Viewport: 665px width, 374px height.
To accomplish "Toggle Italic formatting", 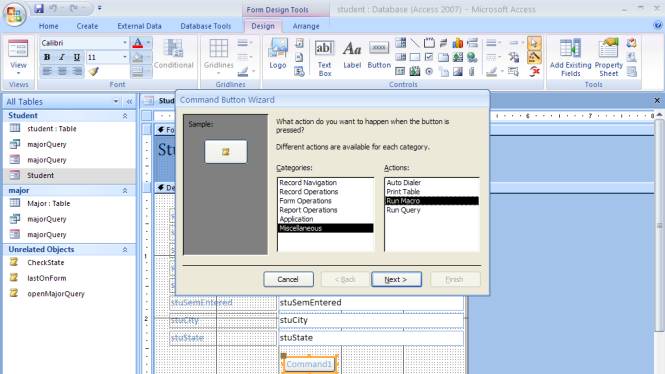I will click(x=62, y=57).
